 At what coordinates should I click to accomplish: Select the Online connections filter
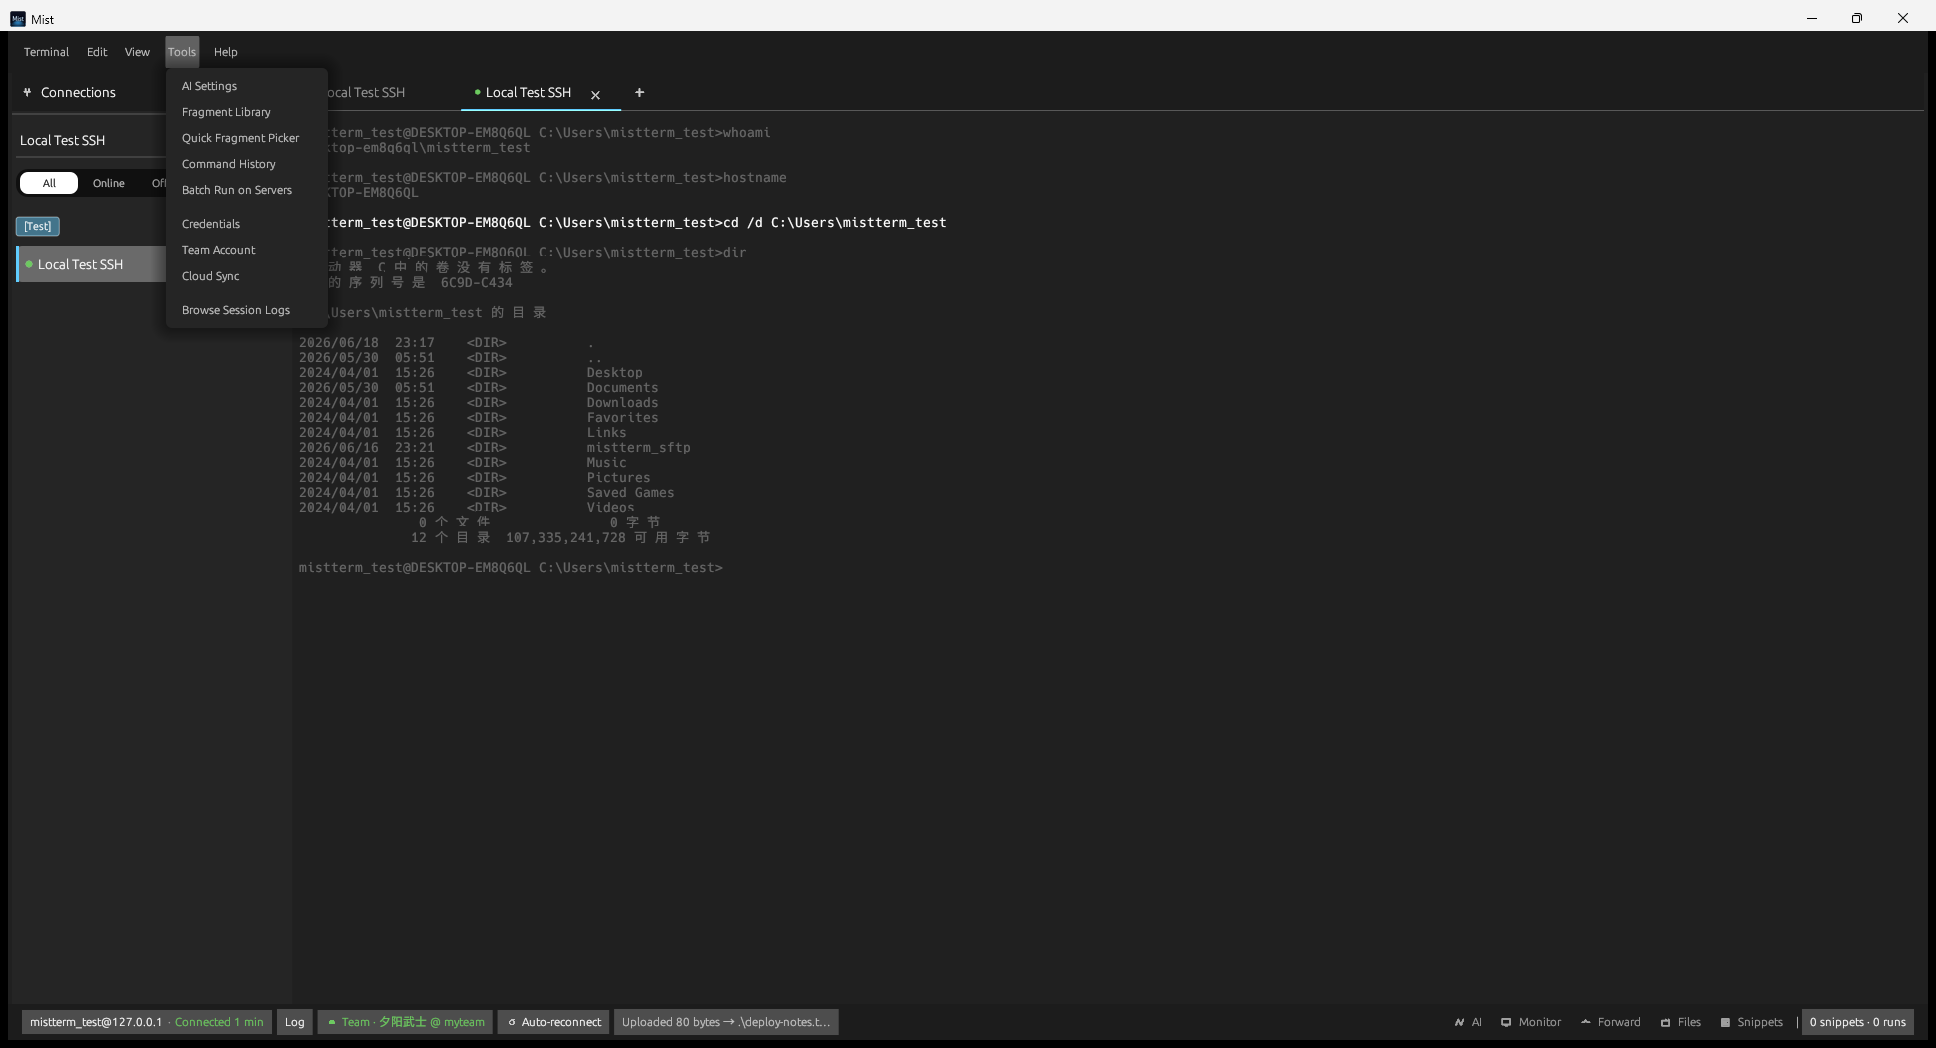[109, 183]
